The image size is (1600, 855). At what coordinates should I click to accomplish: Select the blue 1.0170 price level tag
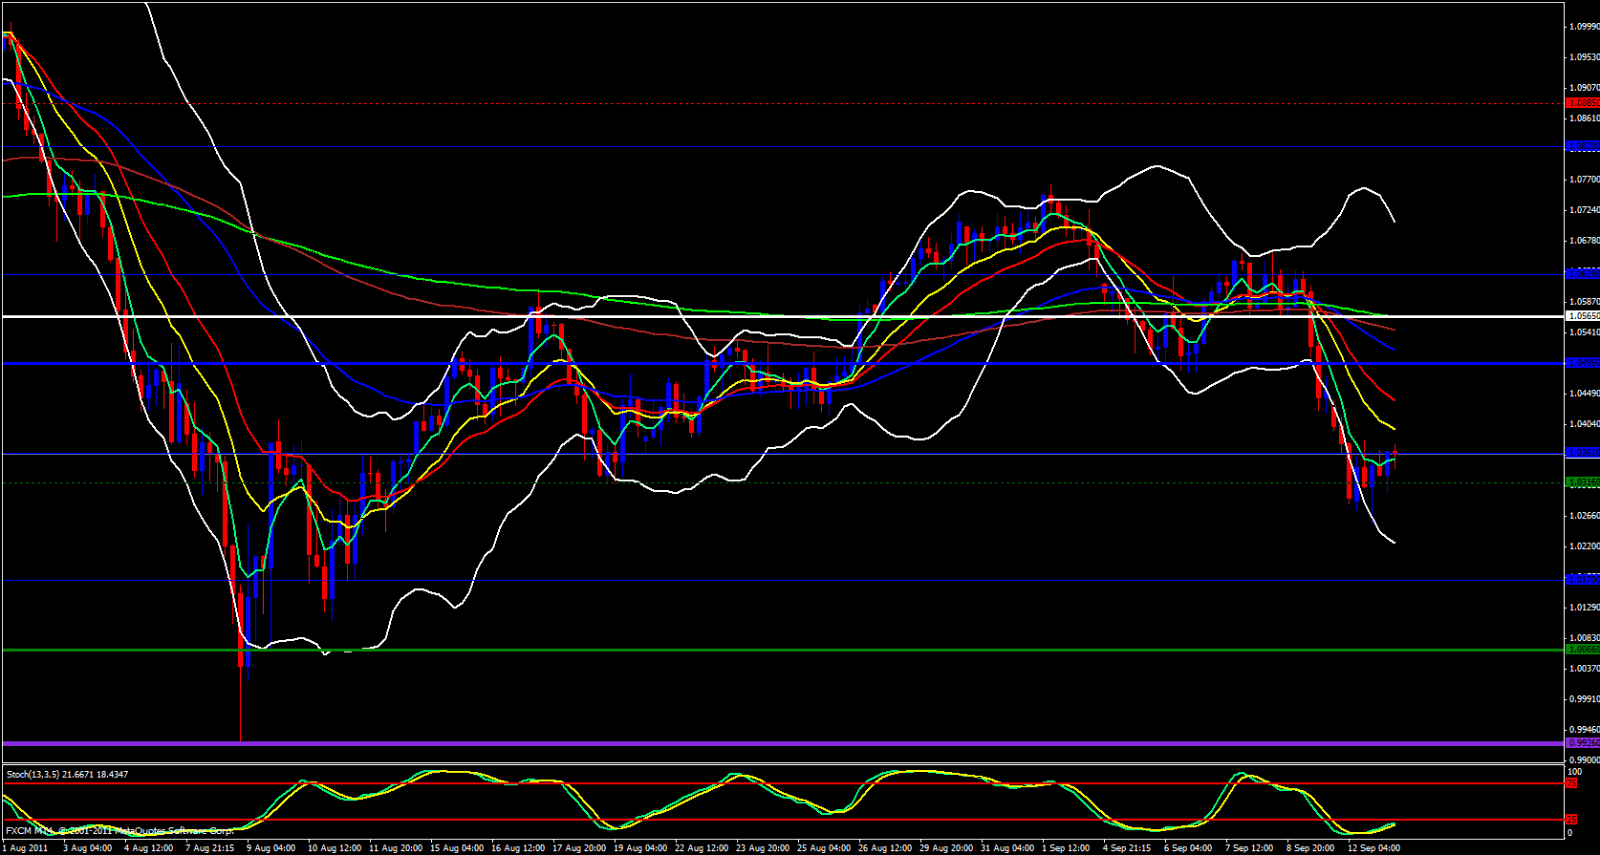pyautogui.click(x=1583, y=580)
